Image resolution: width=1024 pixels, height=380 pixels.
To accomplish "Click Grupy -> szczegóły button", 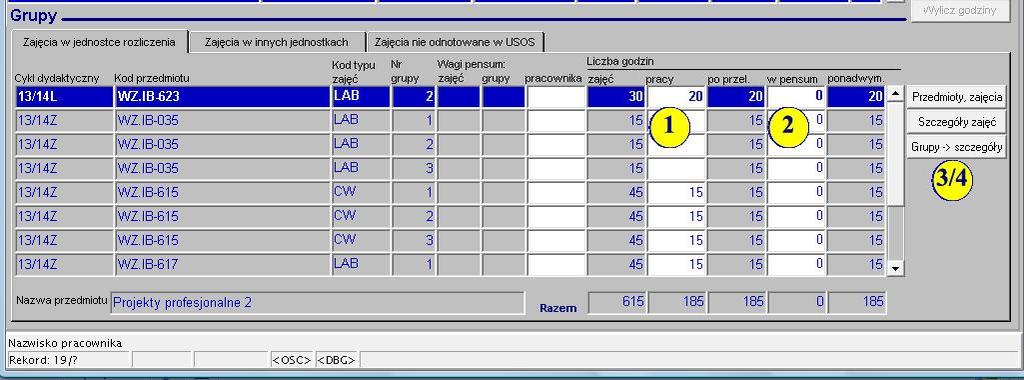I will point(957,147).
